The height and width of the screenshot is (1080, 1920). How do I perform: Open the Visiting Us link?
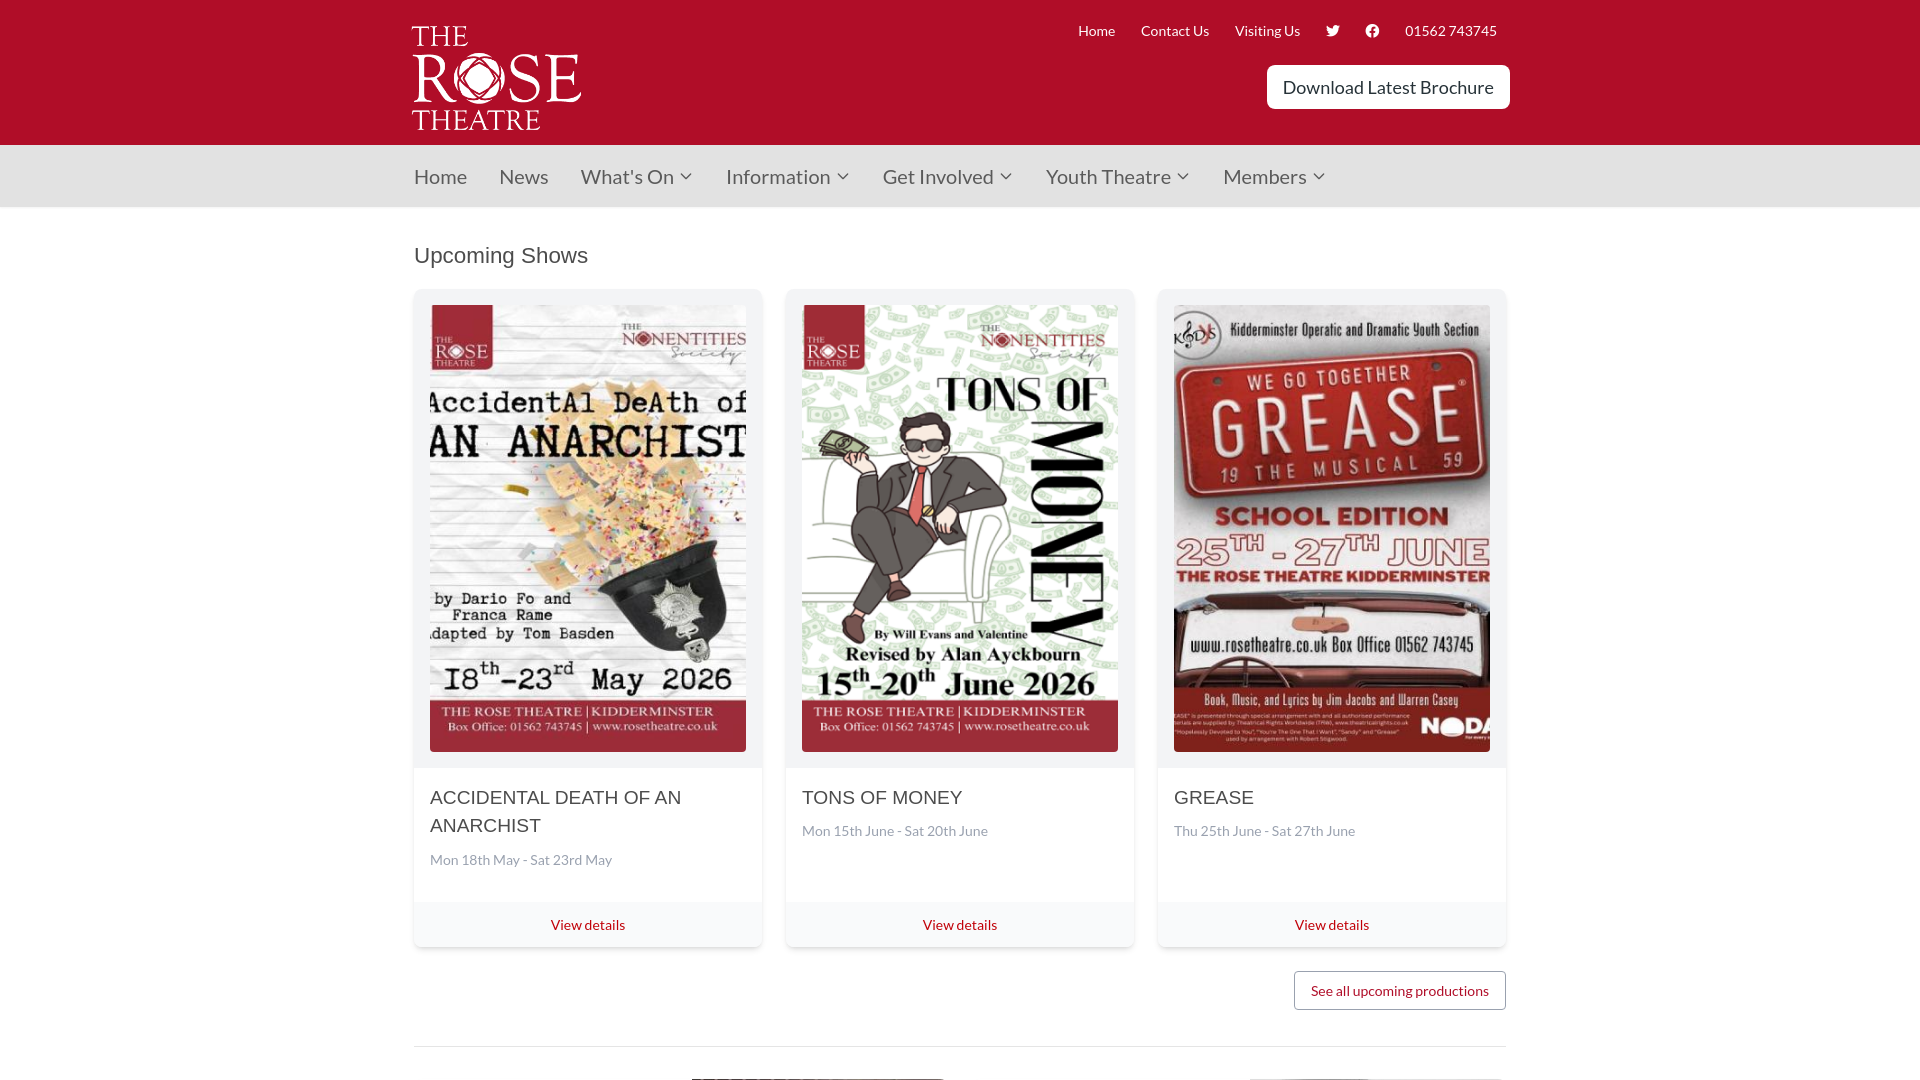pos(1267,31)
